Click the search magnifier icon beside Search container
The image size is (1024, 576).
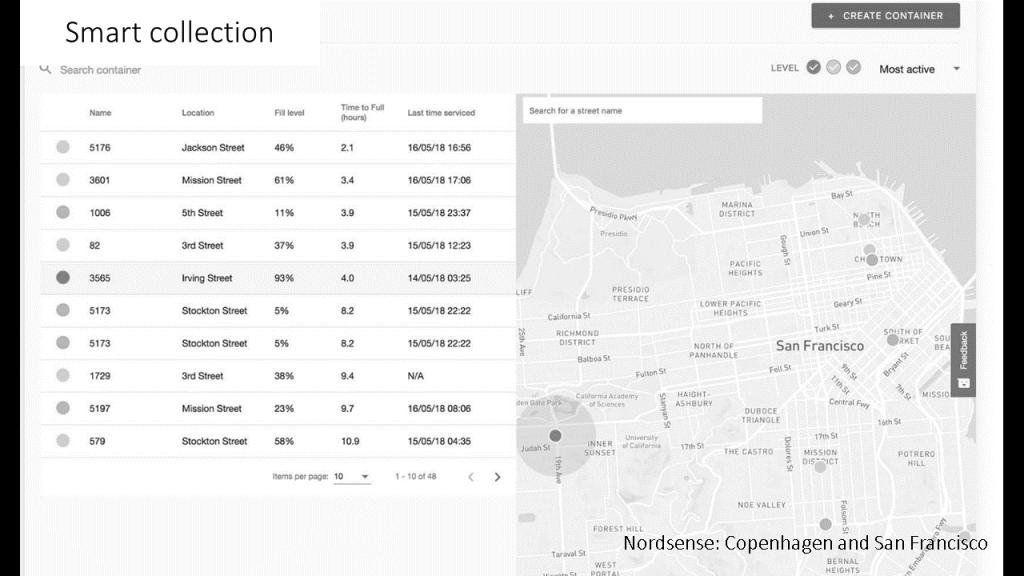(x=45, y=69)
